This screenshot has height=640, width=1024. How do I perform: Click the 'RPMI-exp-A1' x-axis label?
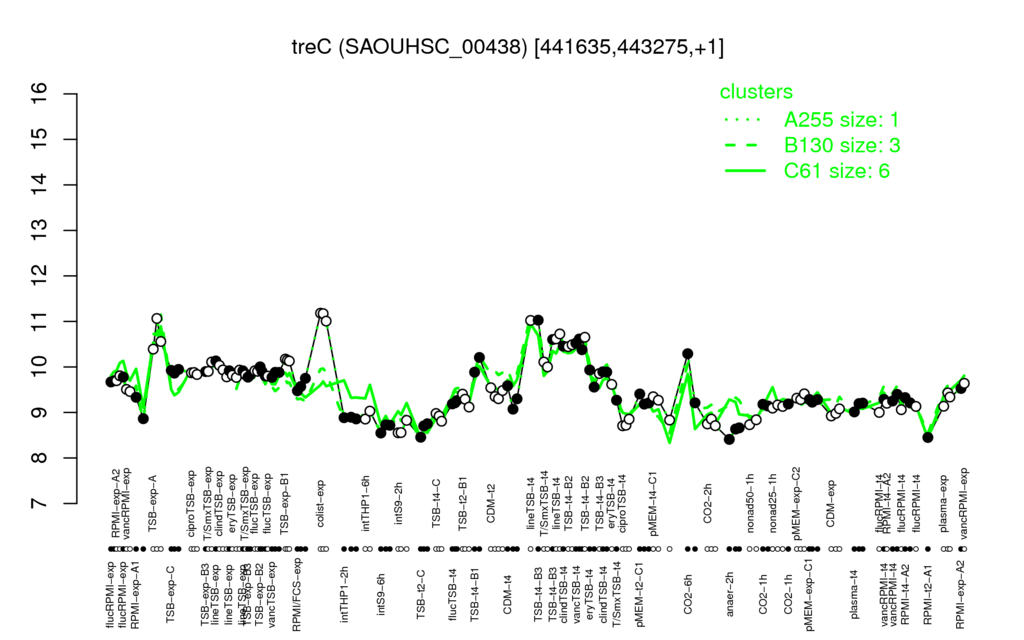[134, 593]
